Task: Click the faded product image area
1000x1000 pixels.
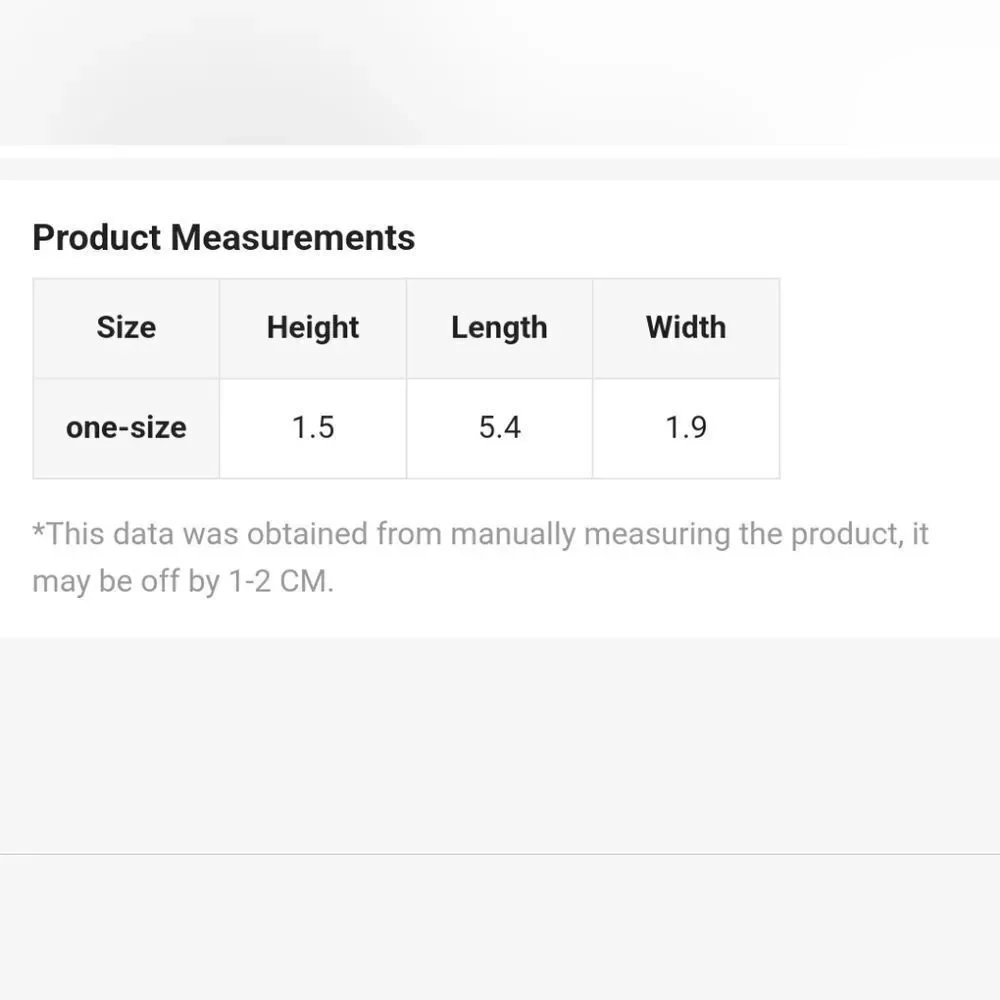Action: (500, 73)
